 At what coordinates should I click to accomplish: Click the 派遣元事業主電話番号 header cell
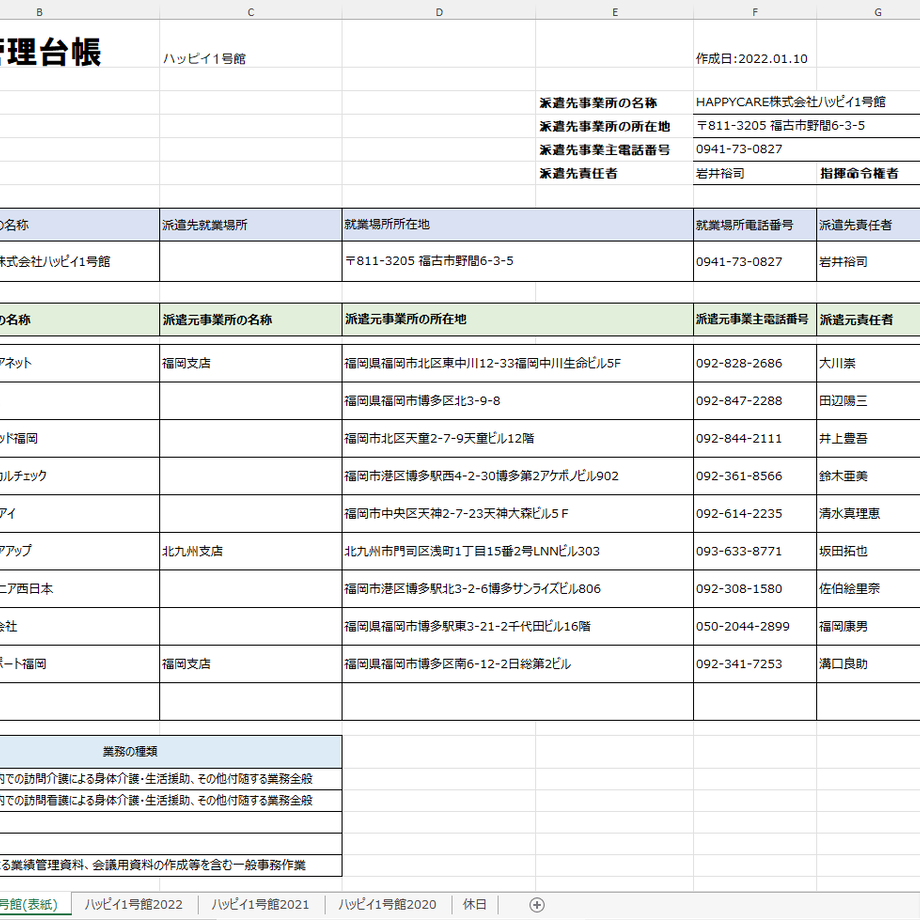click(x=755, y=320)
